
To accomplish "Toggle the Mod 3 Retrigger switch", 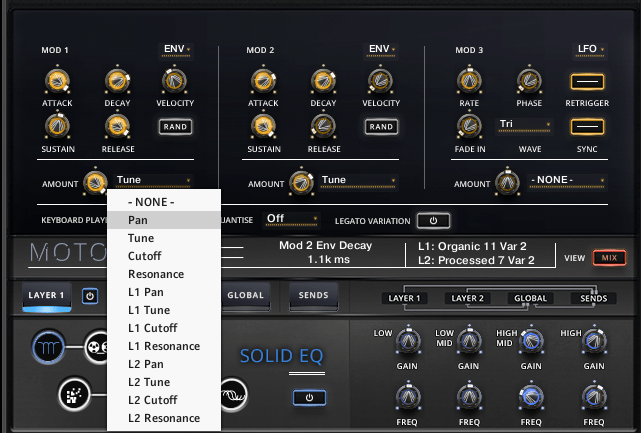I will coord(587,81).
